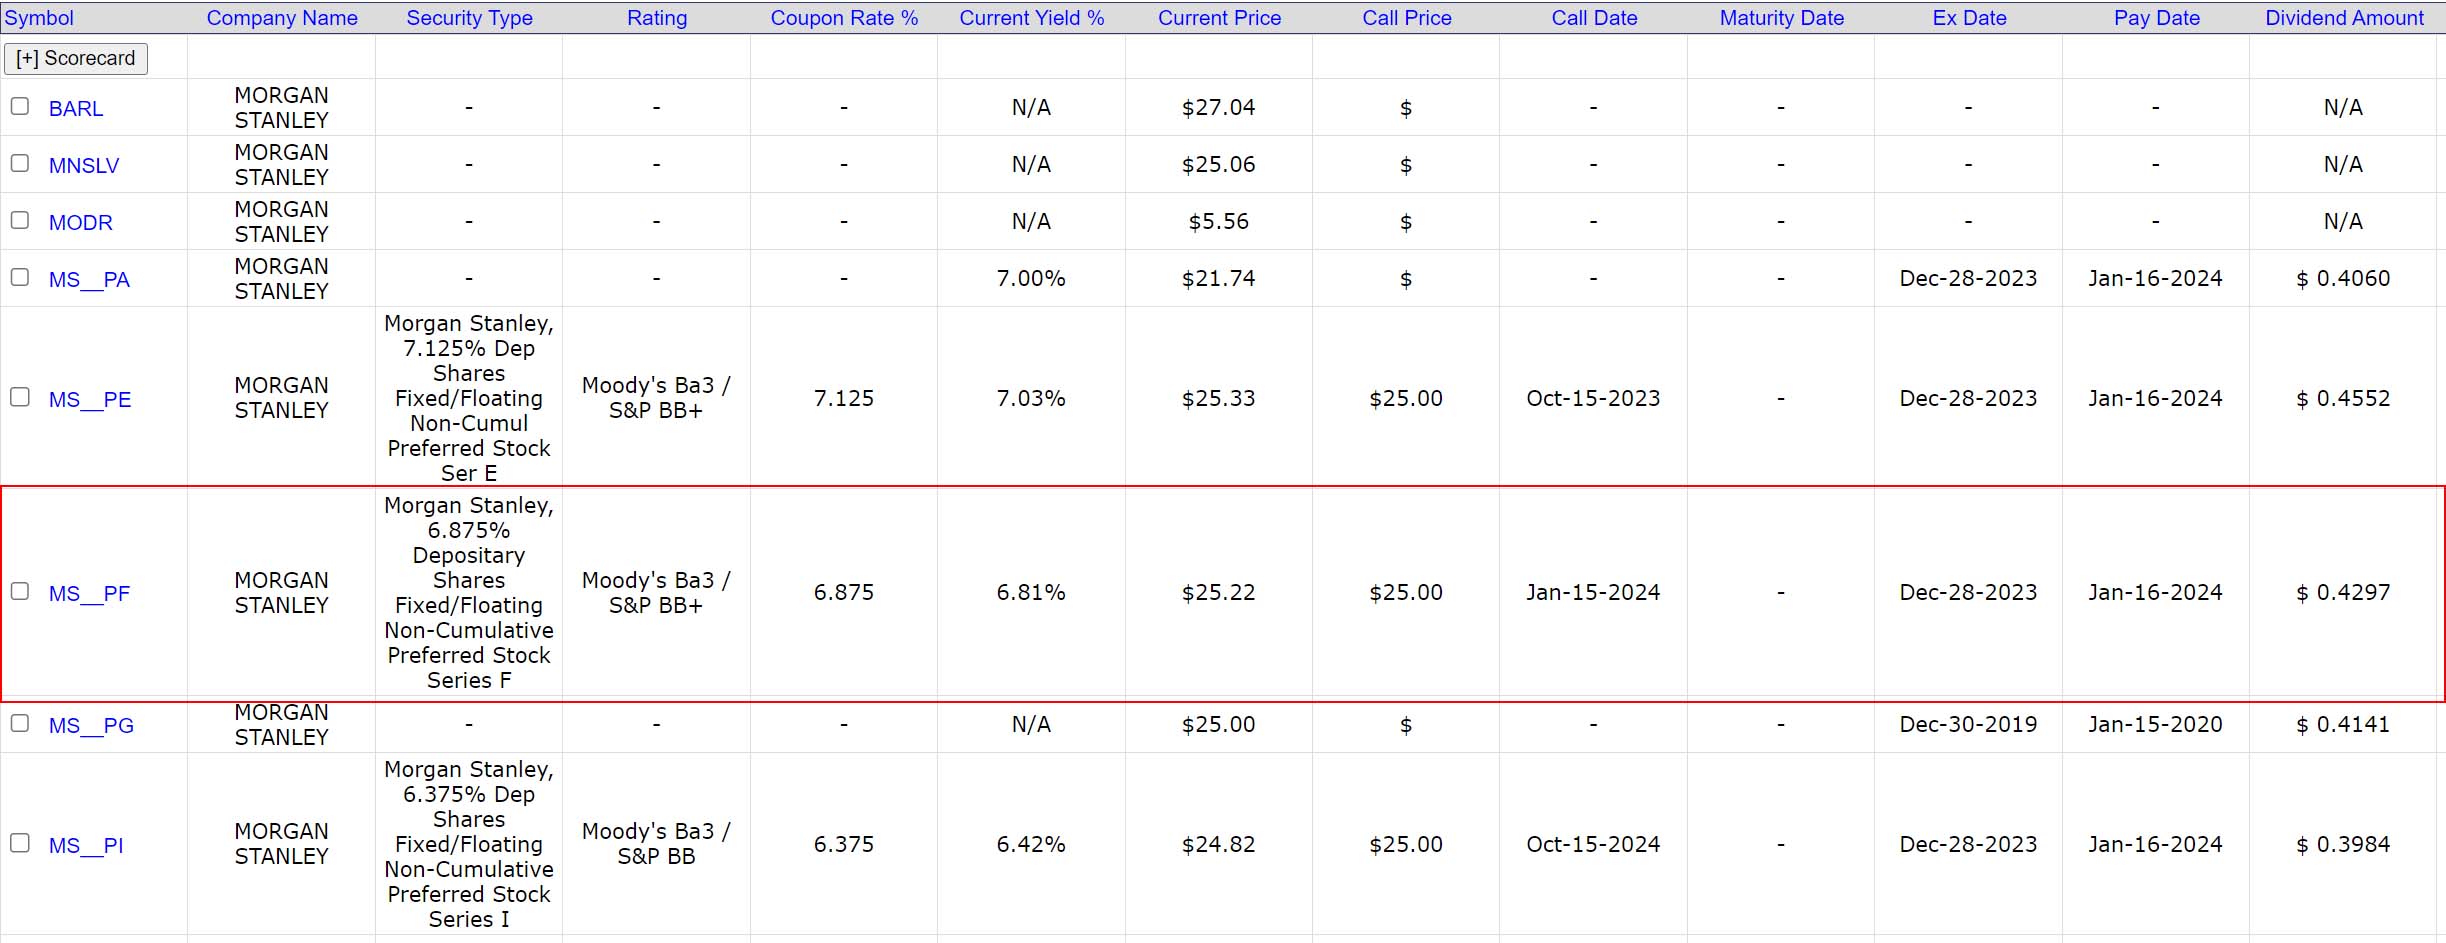
Task: Sort by the Symbol column header
Action: [39, 18]
